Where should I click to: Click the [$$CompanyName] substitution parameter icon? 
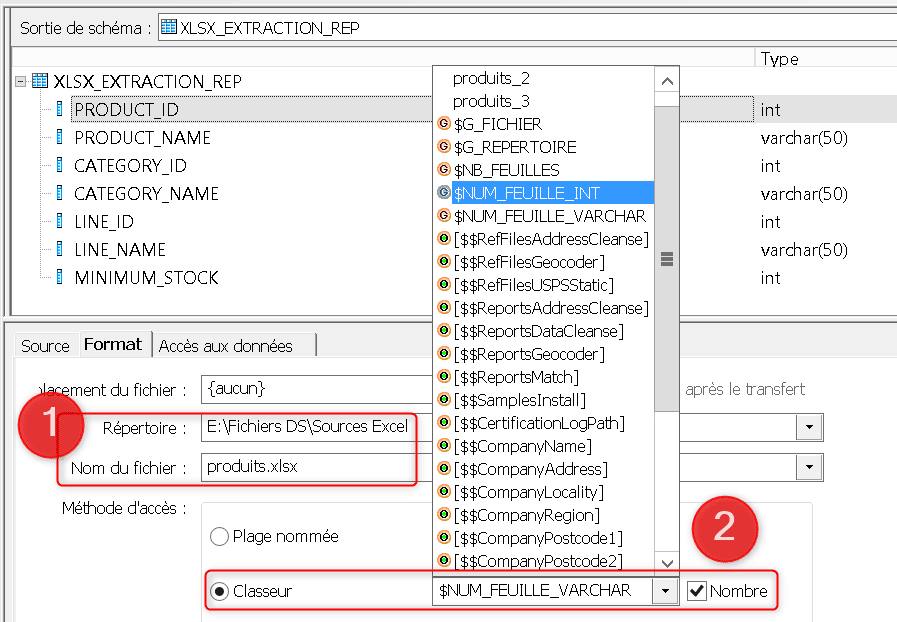pos(444,446)
